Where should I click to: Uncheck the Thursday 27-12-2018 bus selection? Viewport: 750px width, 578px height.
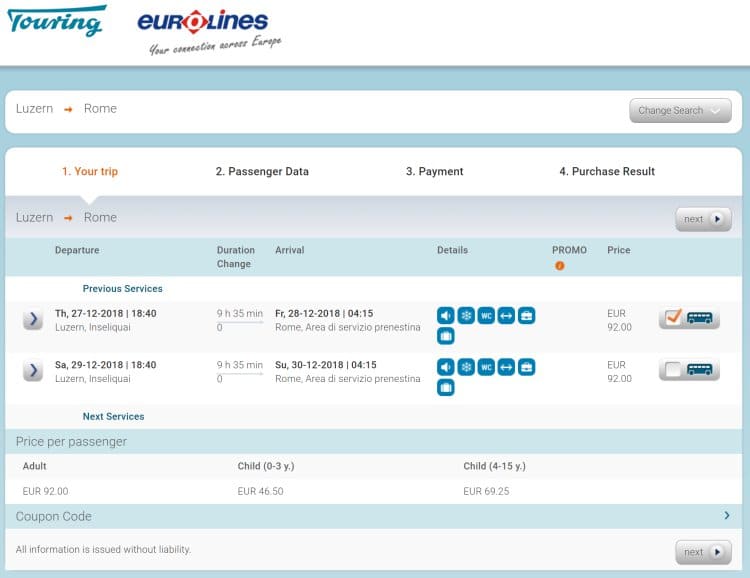coord(673,318)
